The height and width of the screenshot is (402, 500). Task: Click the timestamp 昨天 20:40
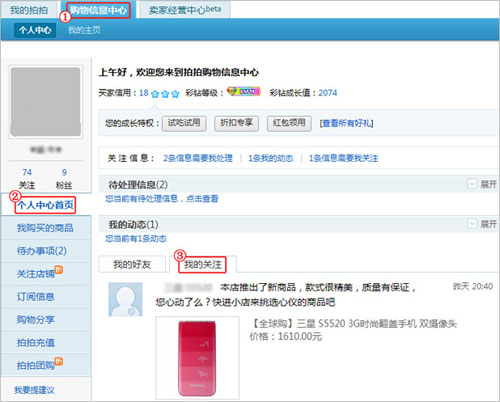click(x=473, y=286)
